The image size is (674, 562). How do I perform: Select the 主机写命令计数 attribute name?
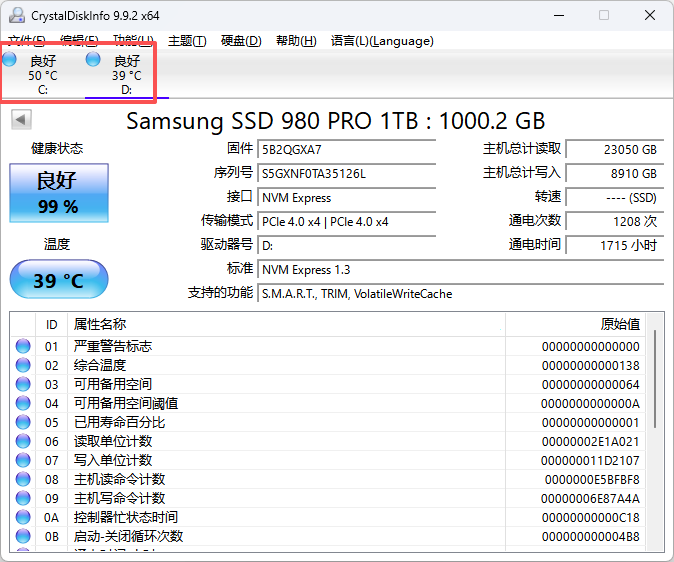[119, 498]
